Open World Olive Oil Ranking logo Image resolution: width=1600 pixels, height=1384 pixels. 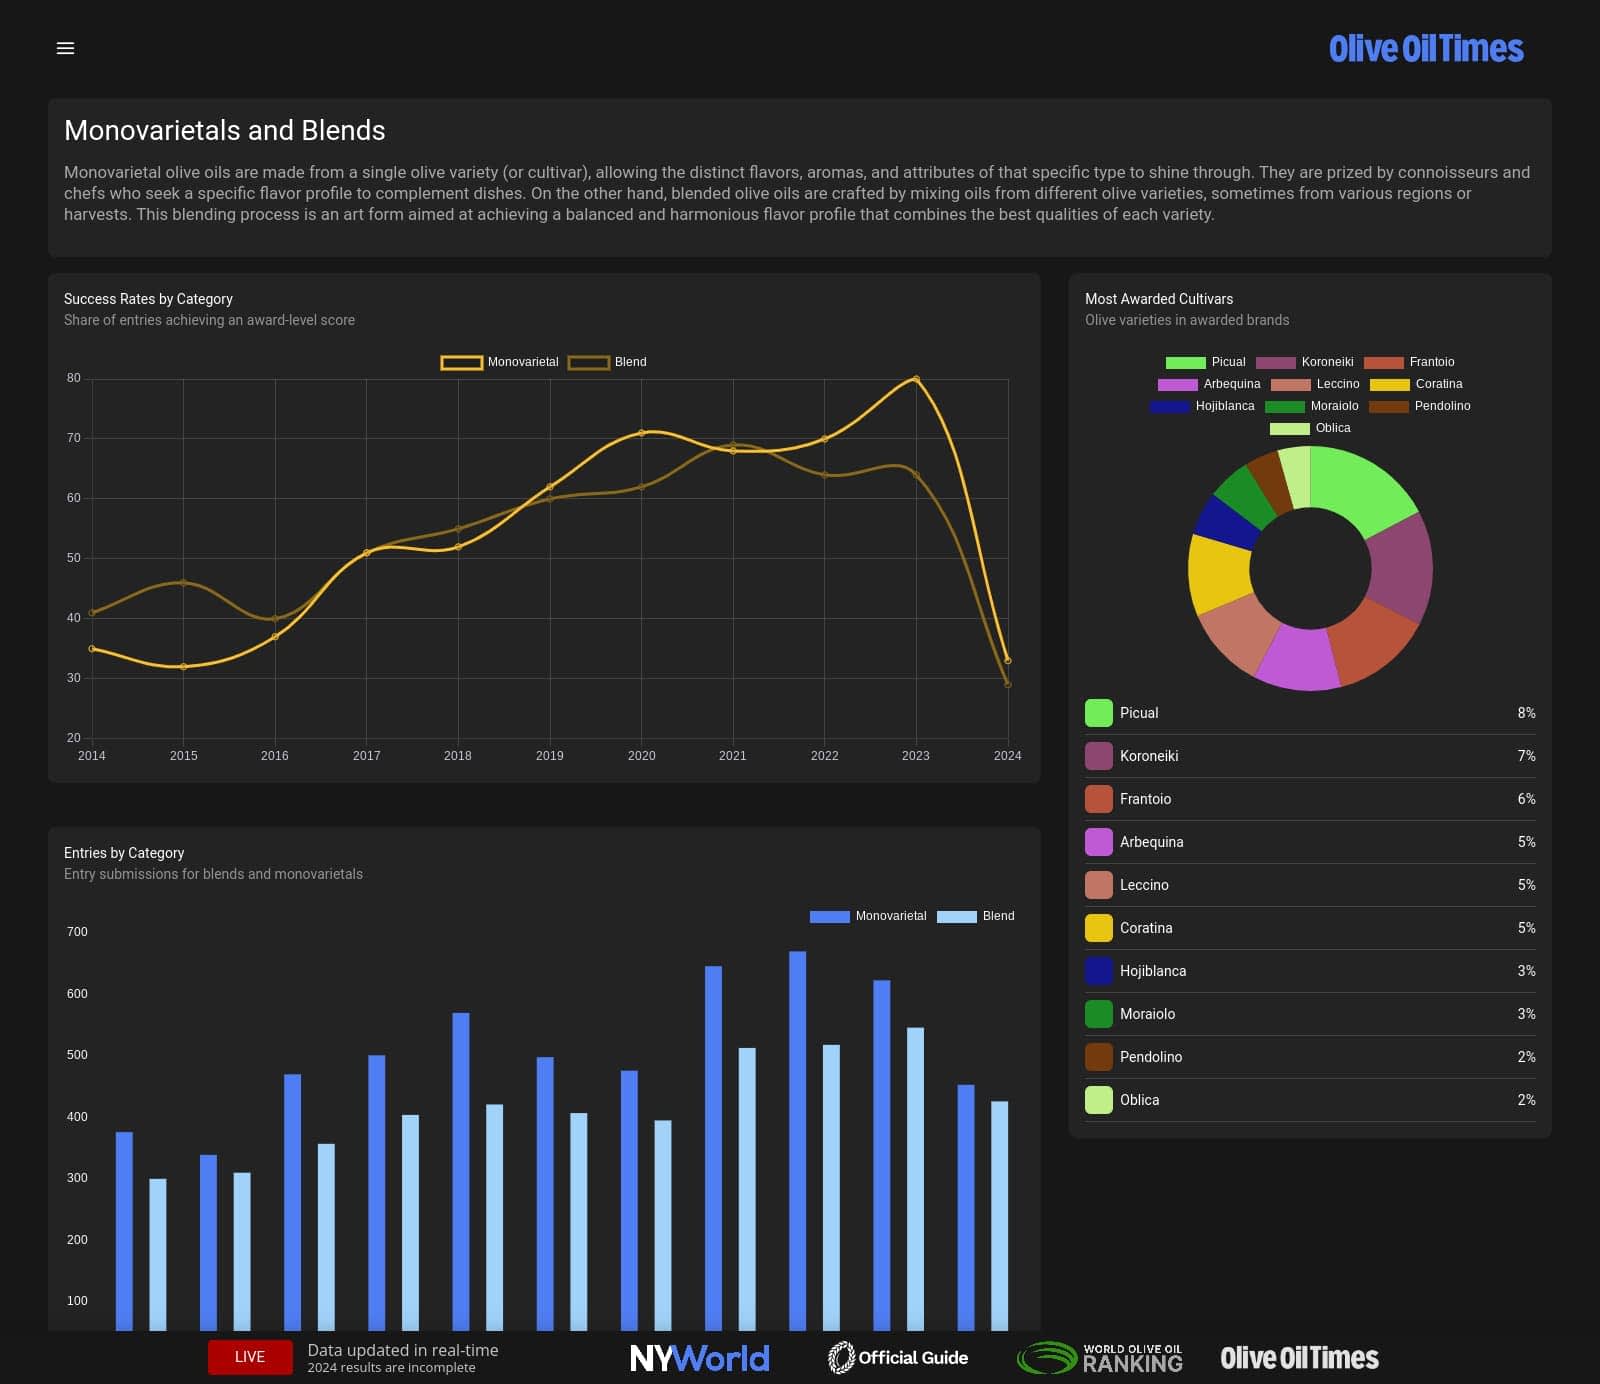point(1100,1357)
